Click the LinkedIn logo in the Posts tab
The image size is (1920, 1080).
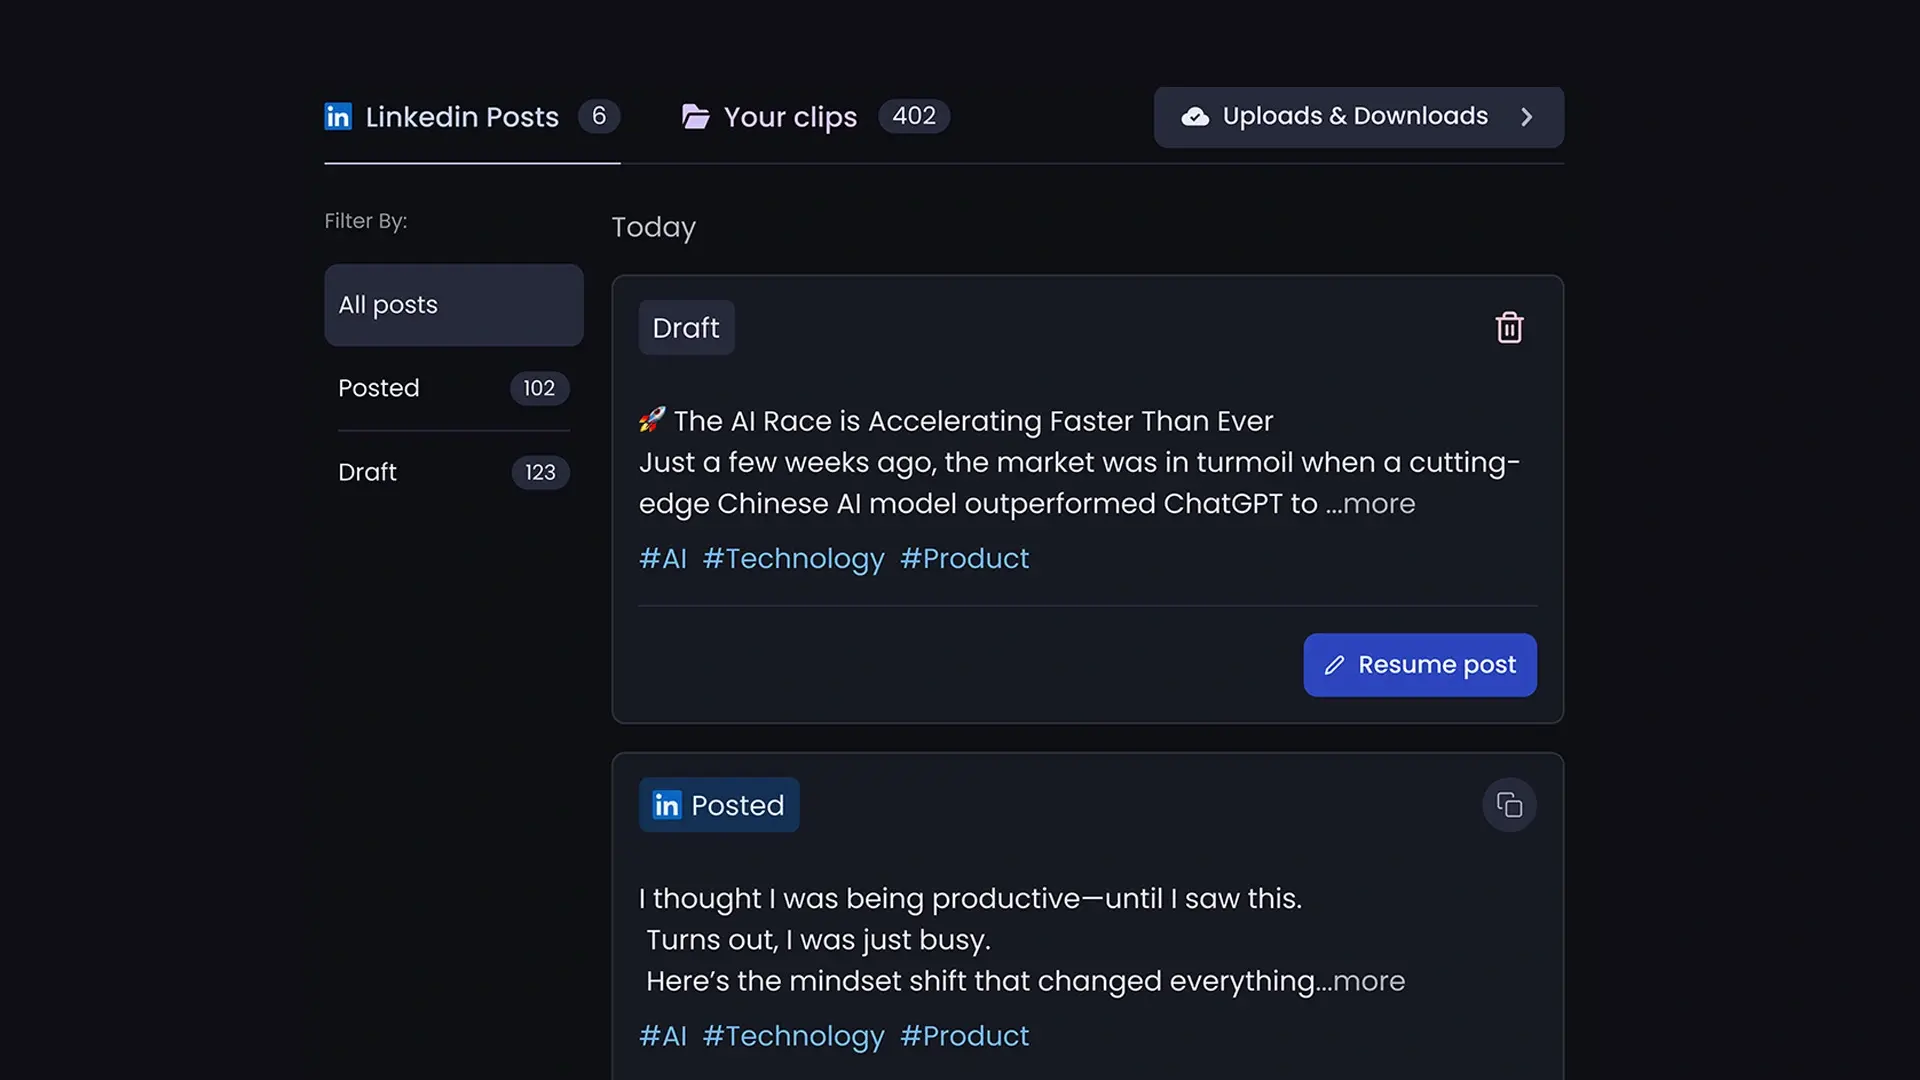coord(338,117)
